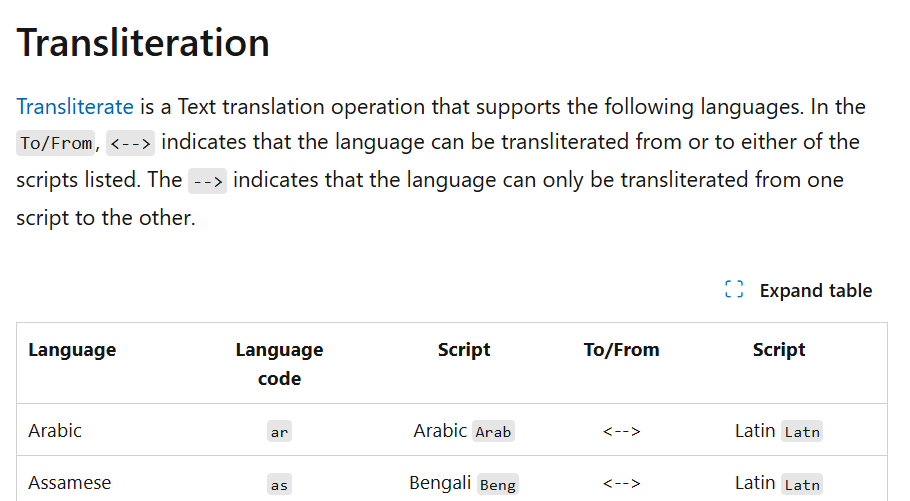The height and width of the screenshot is (501, 910).
Task: Select the Arabic language cell
Action: pyautogui.click(x=55, y=431)
